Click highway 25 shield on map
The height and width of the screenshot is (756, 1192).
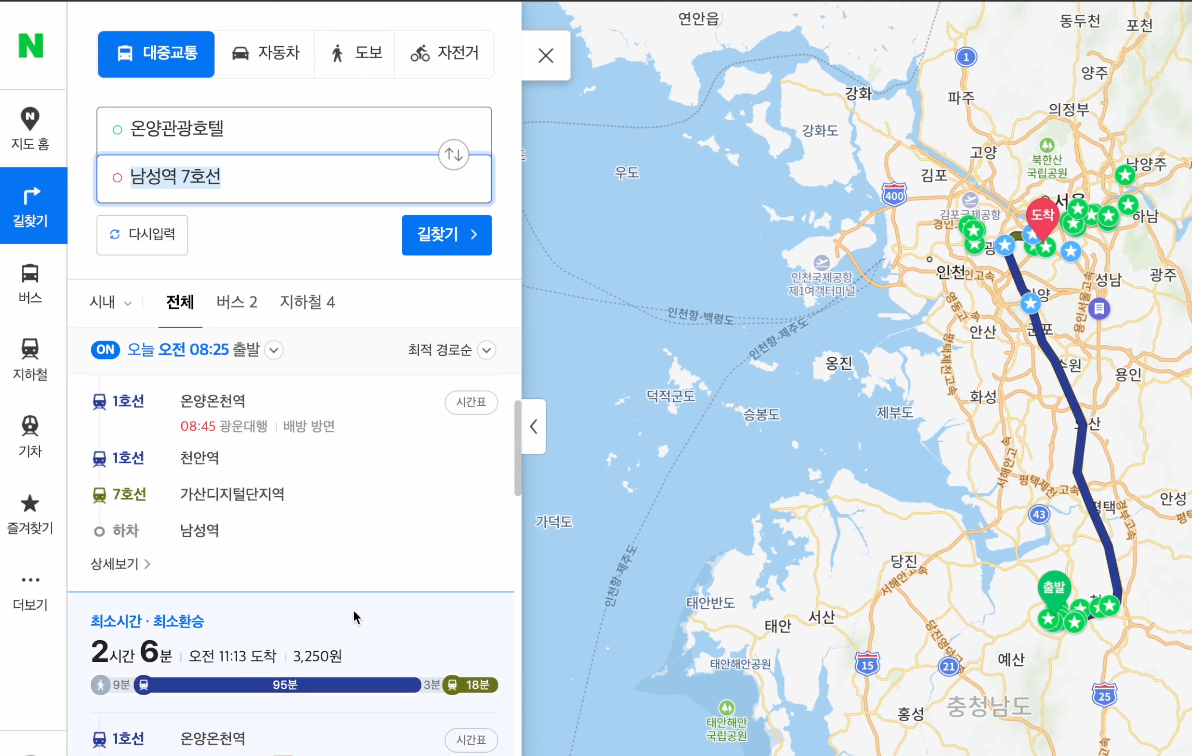(x=1105, y=694)
